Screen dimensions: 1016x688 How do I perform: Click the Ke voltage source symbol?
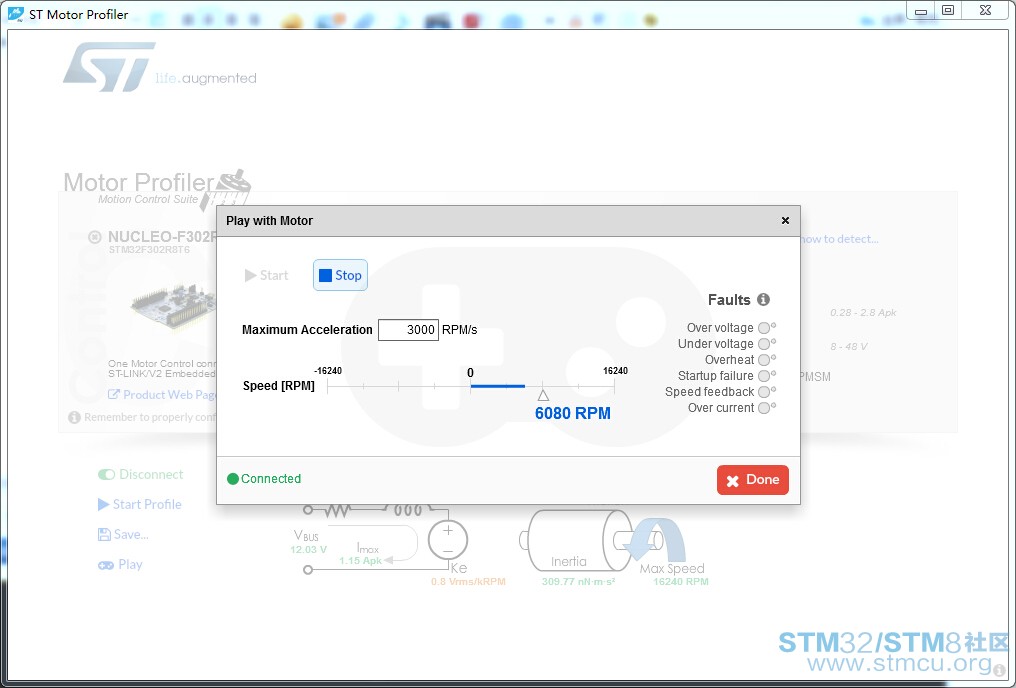(x=448, y=540)
